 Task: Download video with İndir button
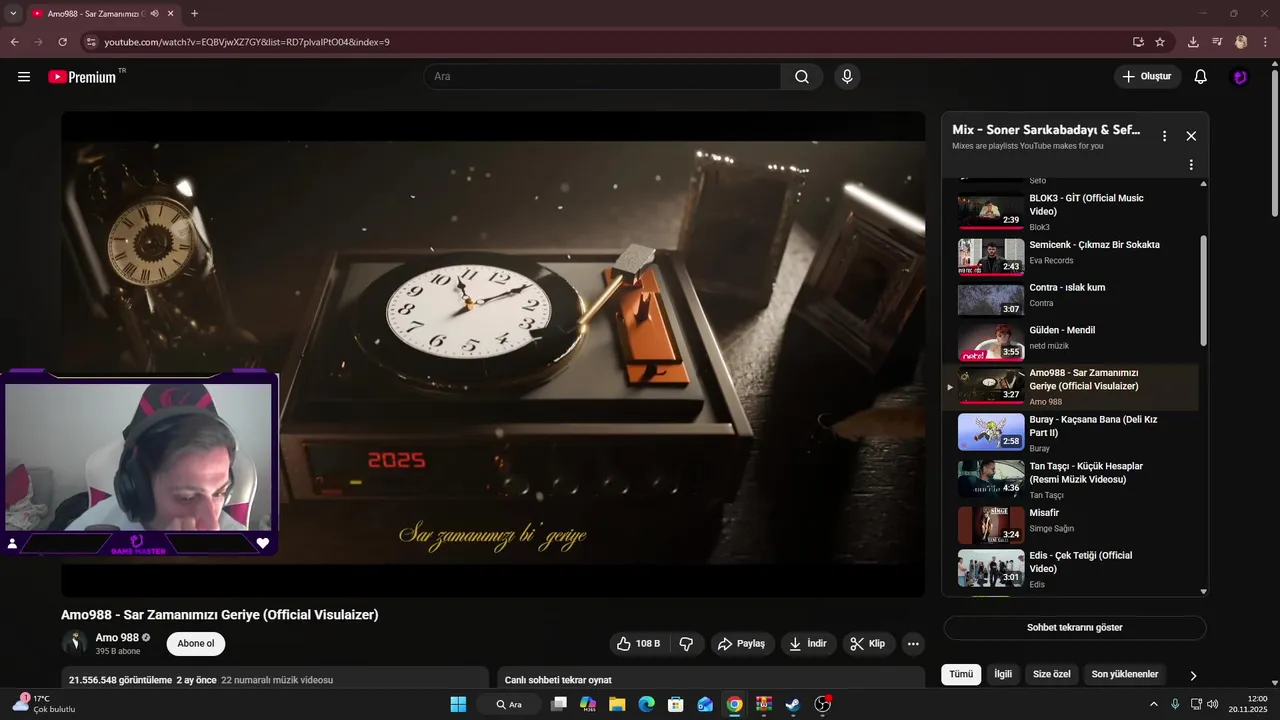point(808,644)
